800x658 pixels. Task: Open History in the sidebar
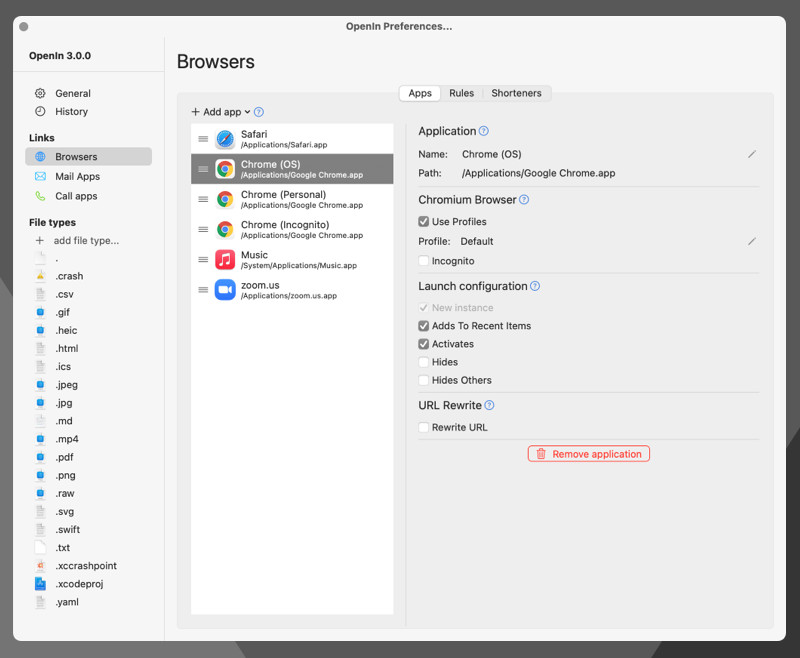coord(71,111)
